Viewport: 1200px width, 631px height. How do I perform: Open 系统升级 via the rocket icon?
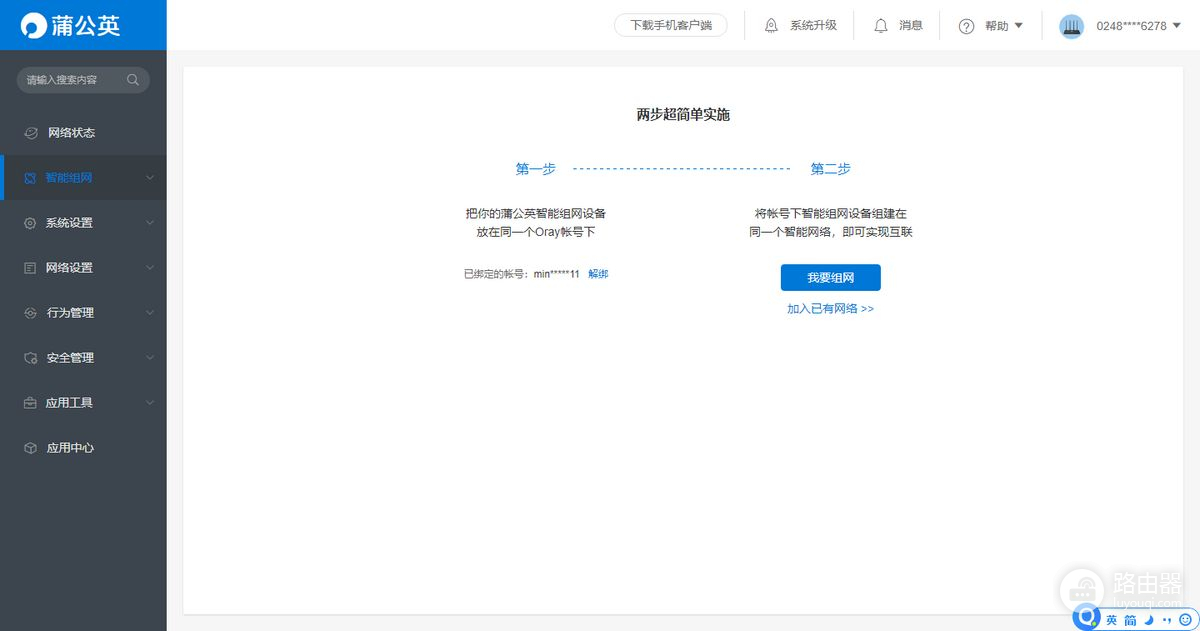coord(769,25)
